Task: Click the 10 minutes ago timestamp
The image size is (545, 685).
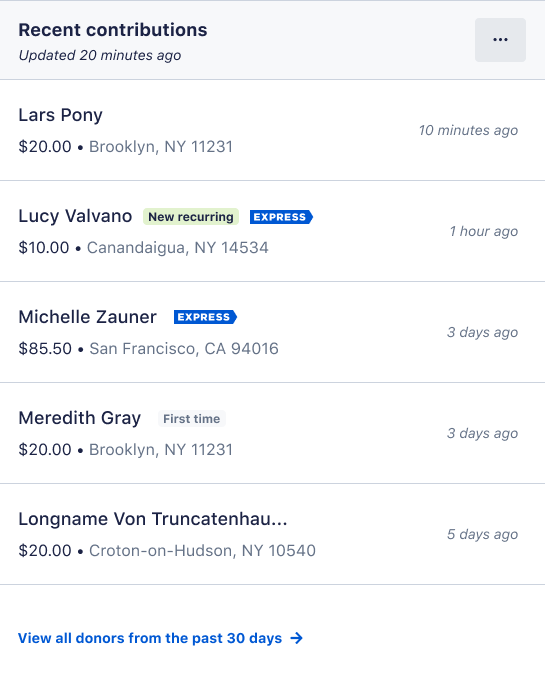Action: point(468,130)
